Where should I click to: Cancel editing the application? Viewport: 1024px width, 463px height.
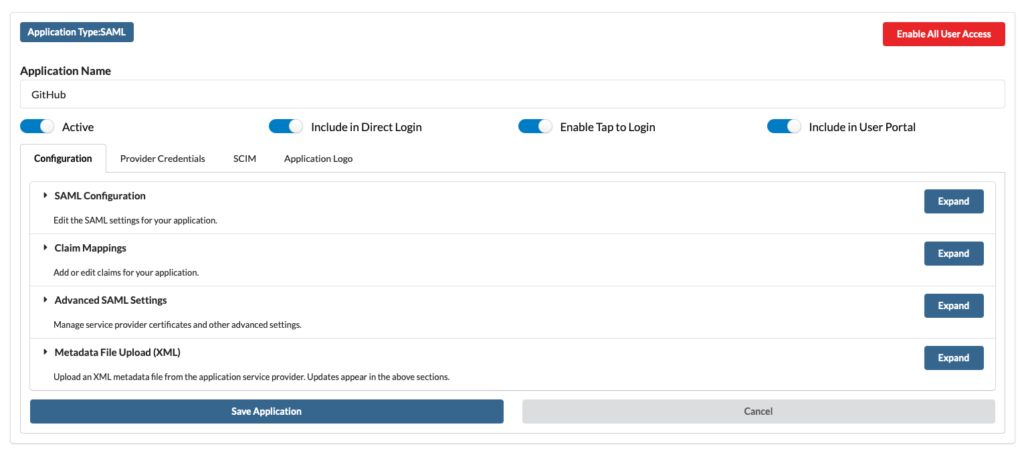[758, 411]
